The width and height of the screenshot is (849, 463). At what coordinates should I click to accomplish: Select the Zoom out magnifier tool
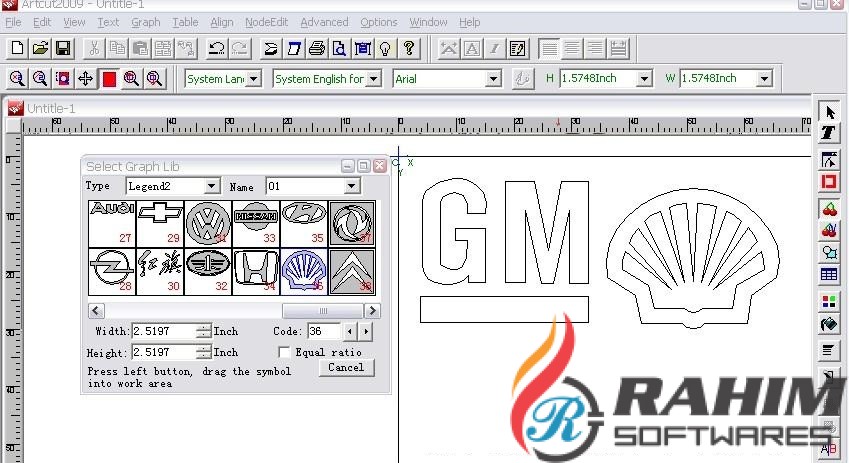pyautogui.click(x=40, y=79)
